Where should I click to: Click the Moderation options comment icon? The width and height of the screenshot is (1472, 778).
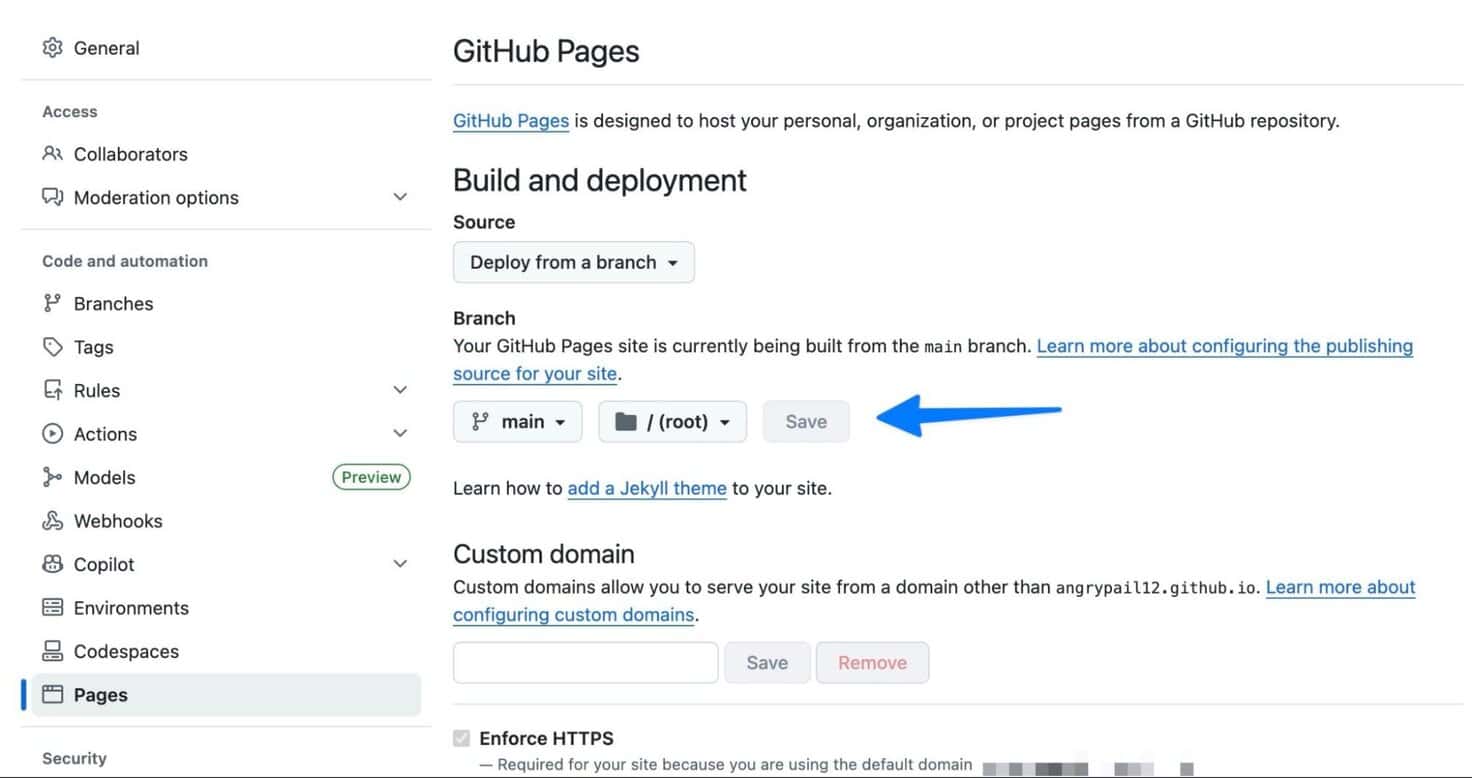click(52, 197)
